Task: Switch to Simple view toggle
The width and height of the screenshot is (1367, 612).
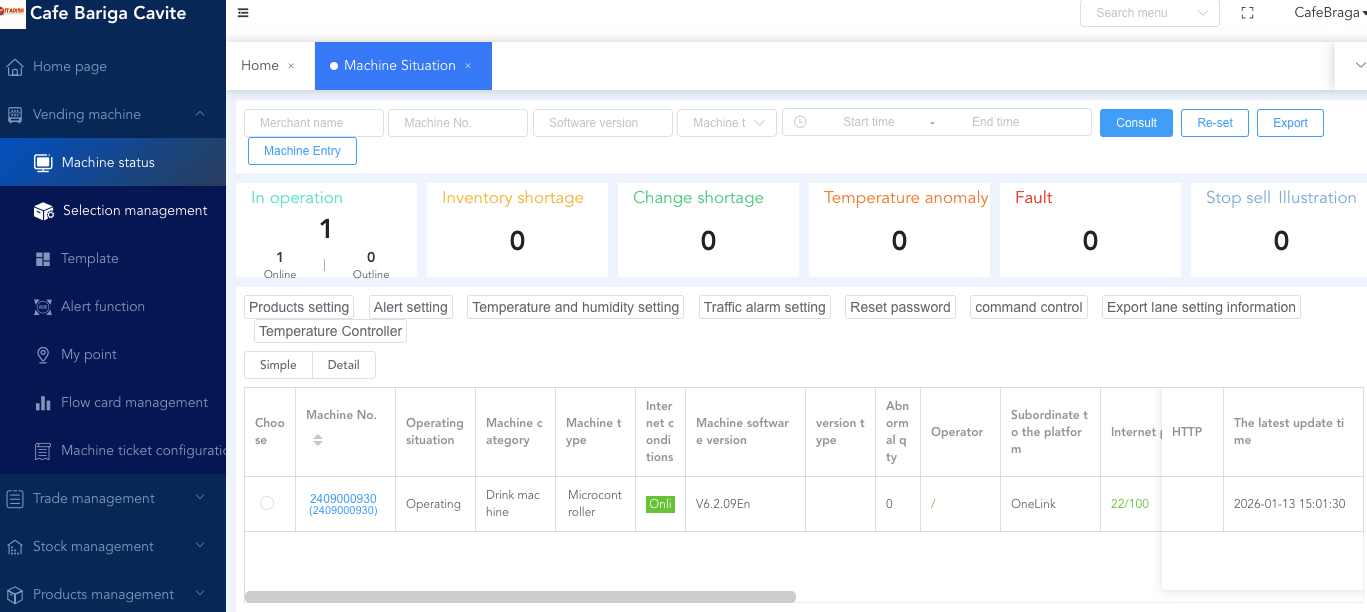Action: point(278,365)
